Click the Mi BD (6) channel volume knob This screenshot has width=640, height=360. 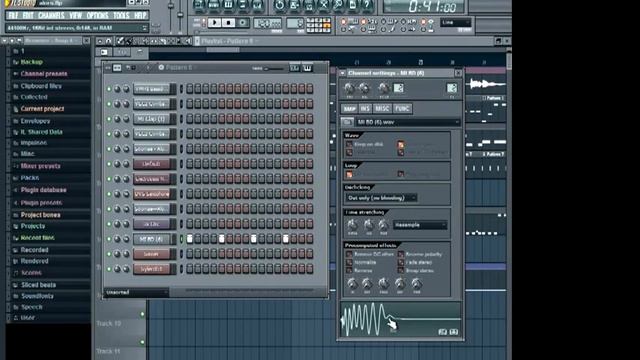tap(126, 239)
